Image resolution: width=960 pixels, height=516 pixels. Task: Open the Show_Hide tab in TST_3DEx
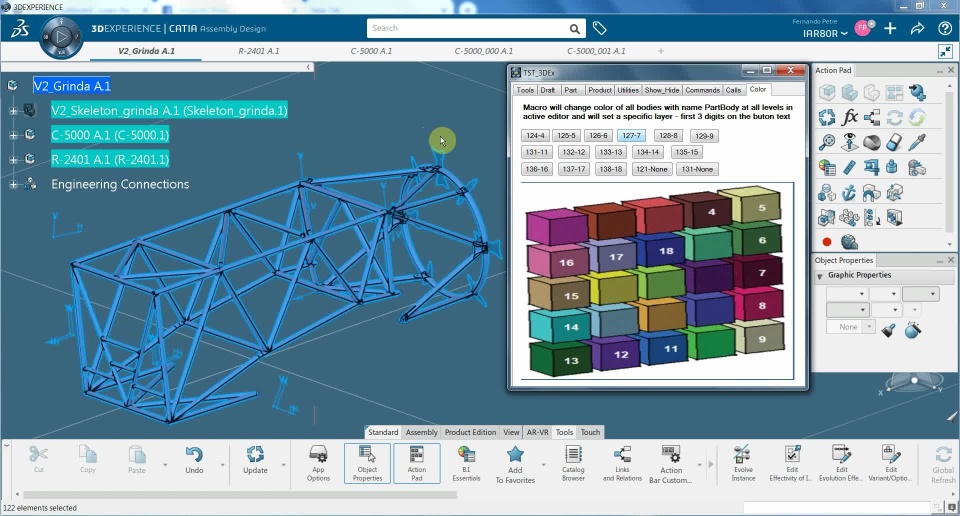[661, 90]
